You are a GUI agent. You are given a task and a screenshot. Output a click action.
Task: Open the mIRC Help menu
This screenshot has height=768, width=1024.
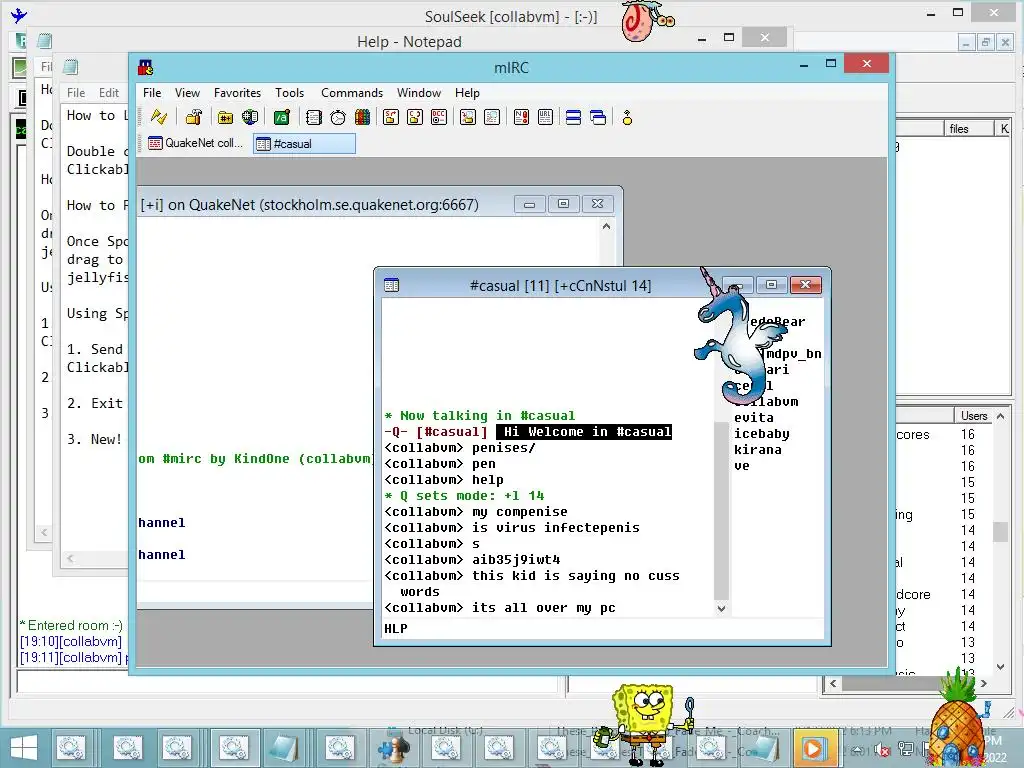click(x=467, y=93)
